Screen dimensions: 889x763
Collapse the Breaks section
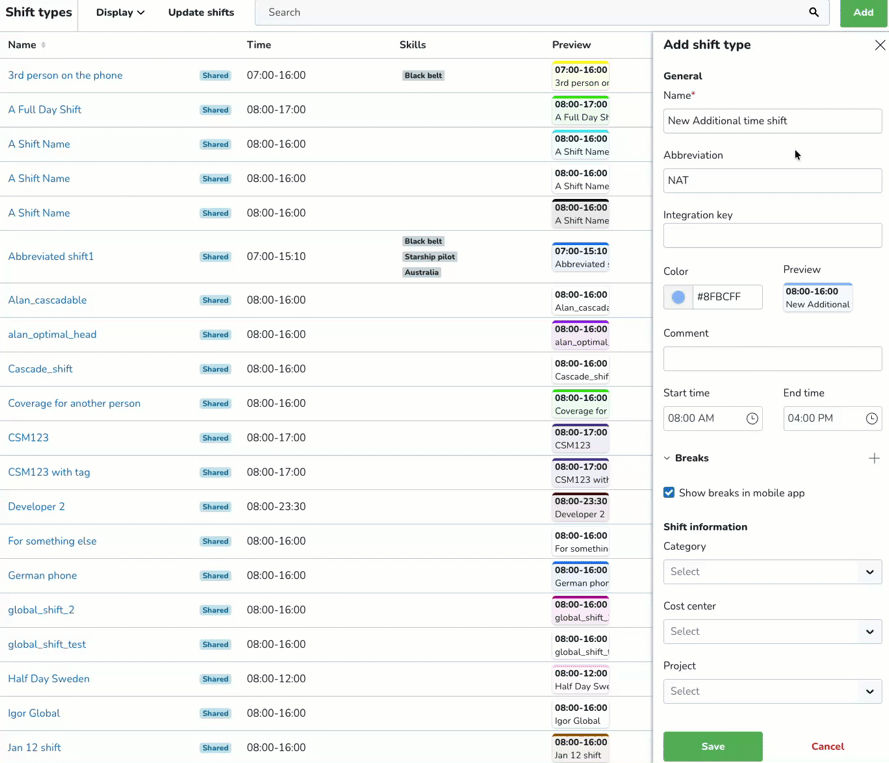click(667, 458)
